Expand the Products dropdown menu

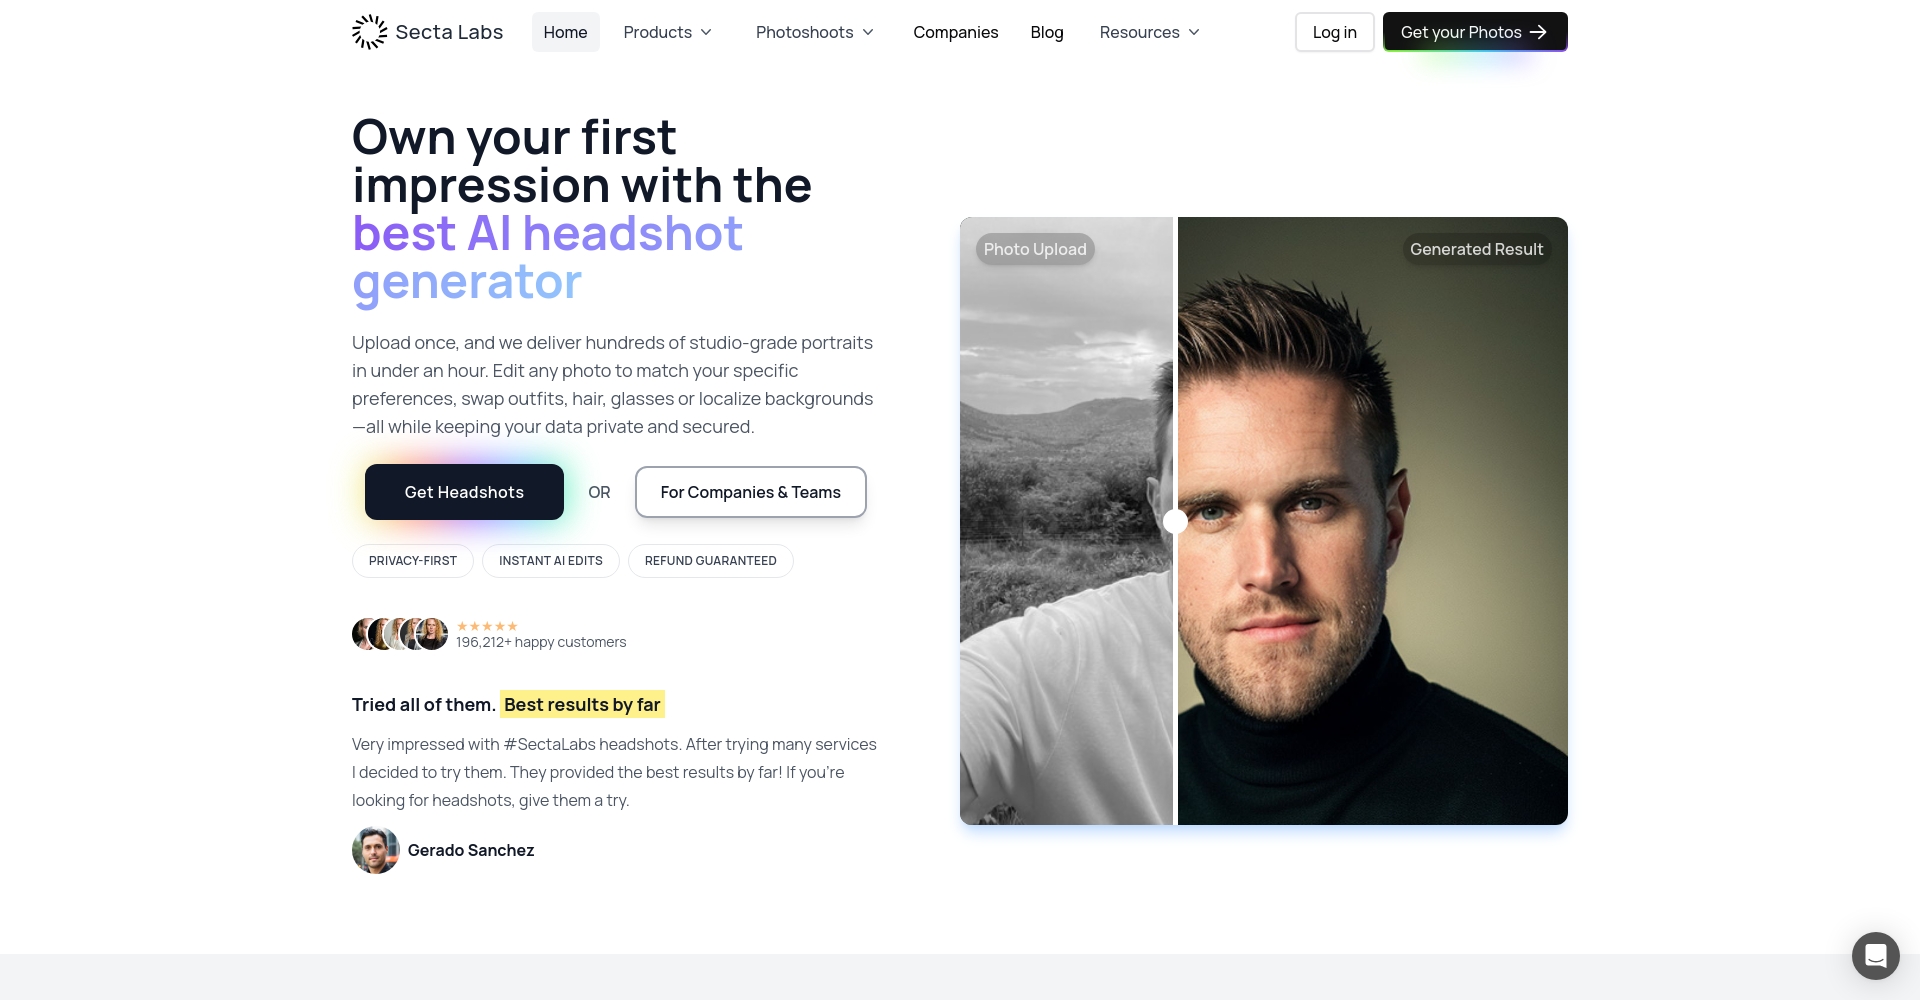click(x=668, y=32)
